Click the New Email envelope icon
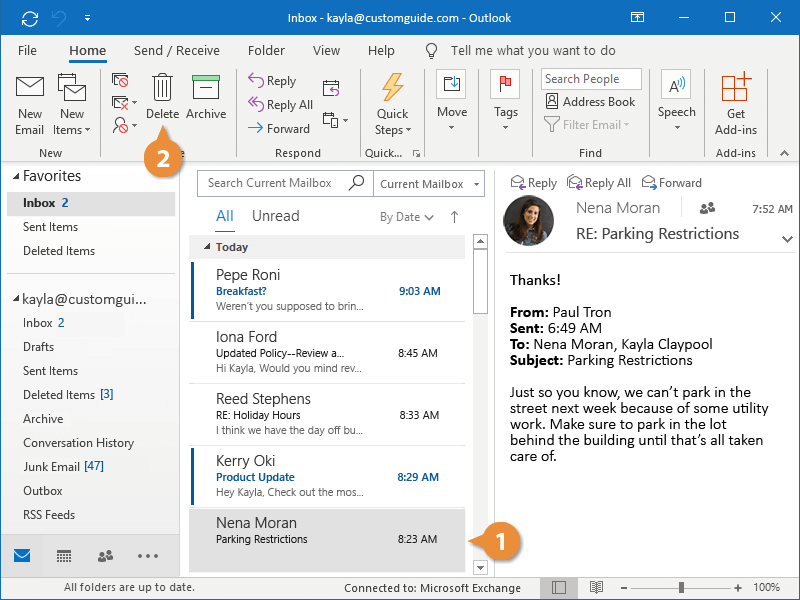Screen dimensions: 800x600 coord(30,87)
